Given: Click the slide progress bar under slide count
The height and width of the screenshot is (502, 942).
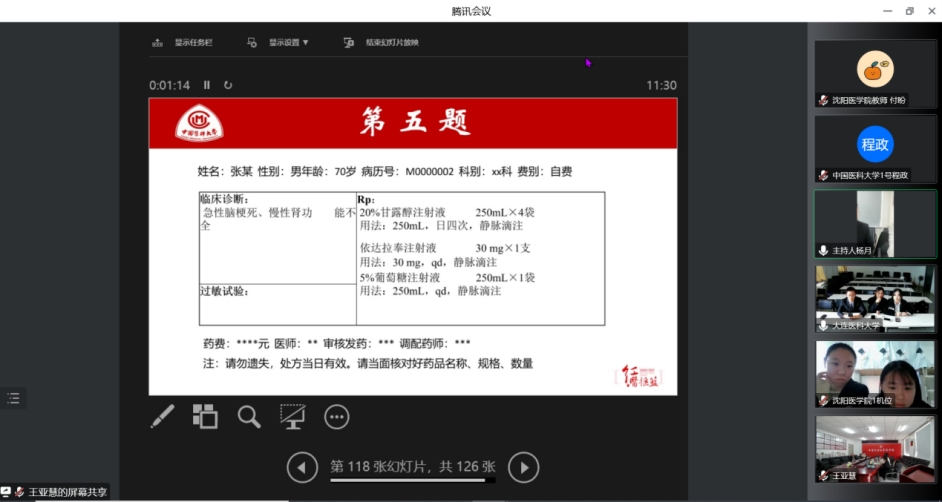Looking at the screenshot, I should pos(412,481).
